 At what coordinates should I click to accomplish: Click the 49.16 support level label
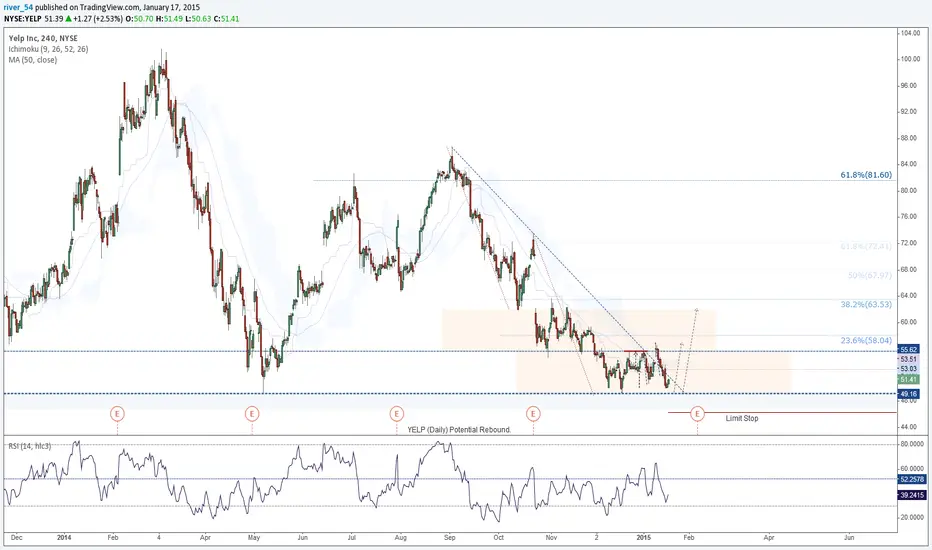(909, 394)
